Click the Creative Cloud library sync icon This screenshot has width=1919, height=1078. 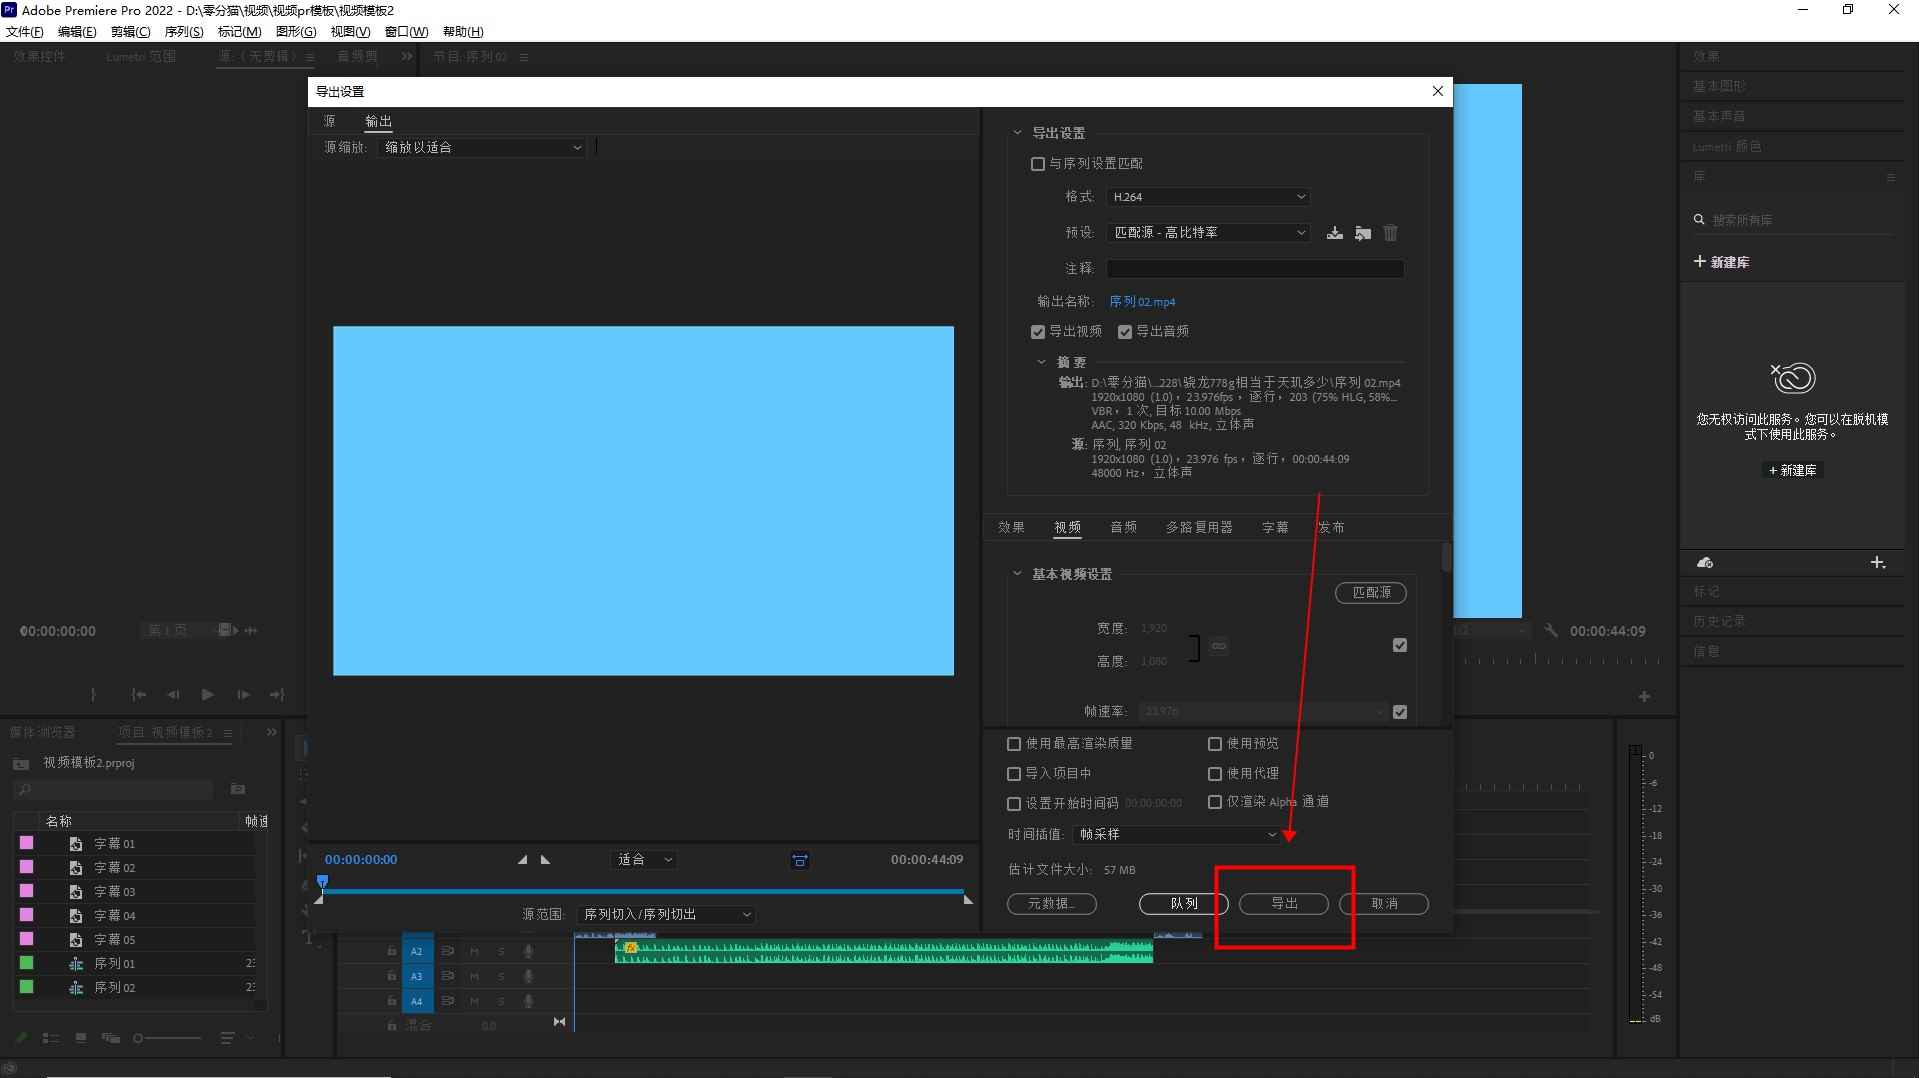[1705, 563]
